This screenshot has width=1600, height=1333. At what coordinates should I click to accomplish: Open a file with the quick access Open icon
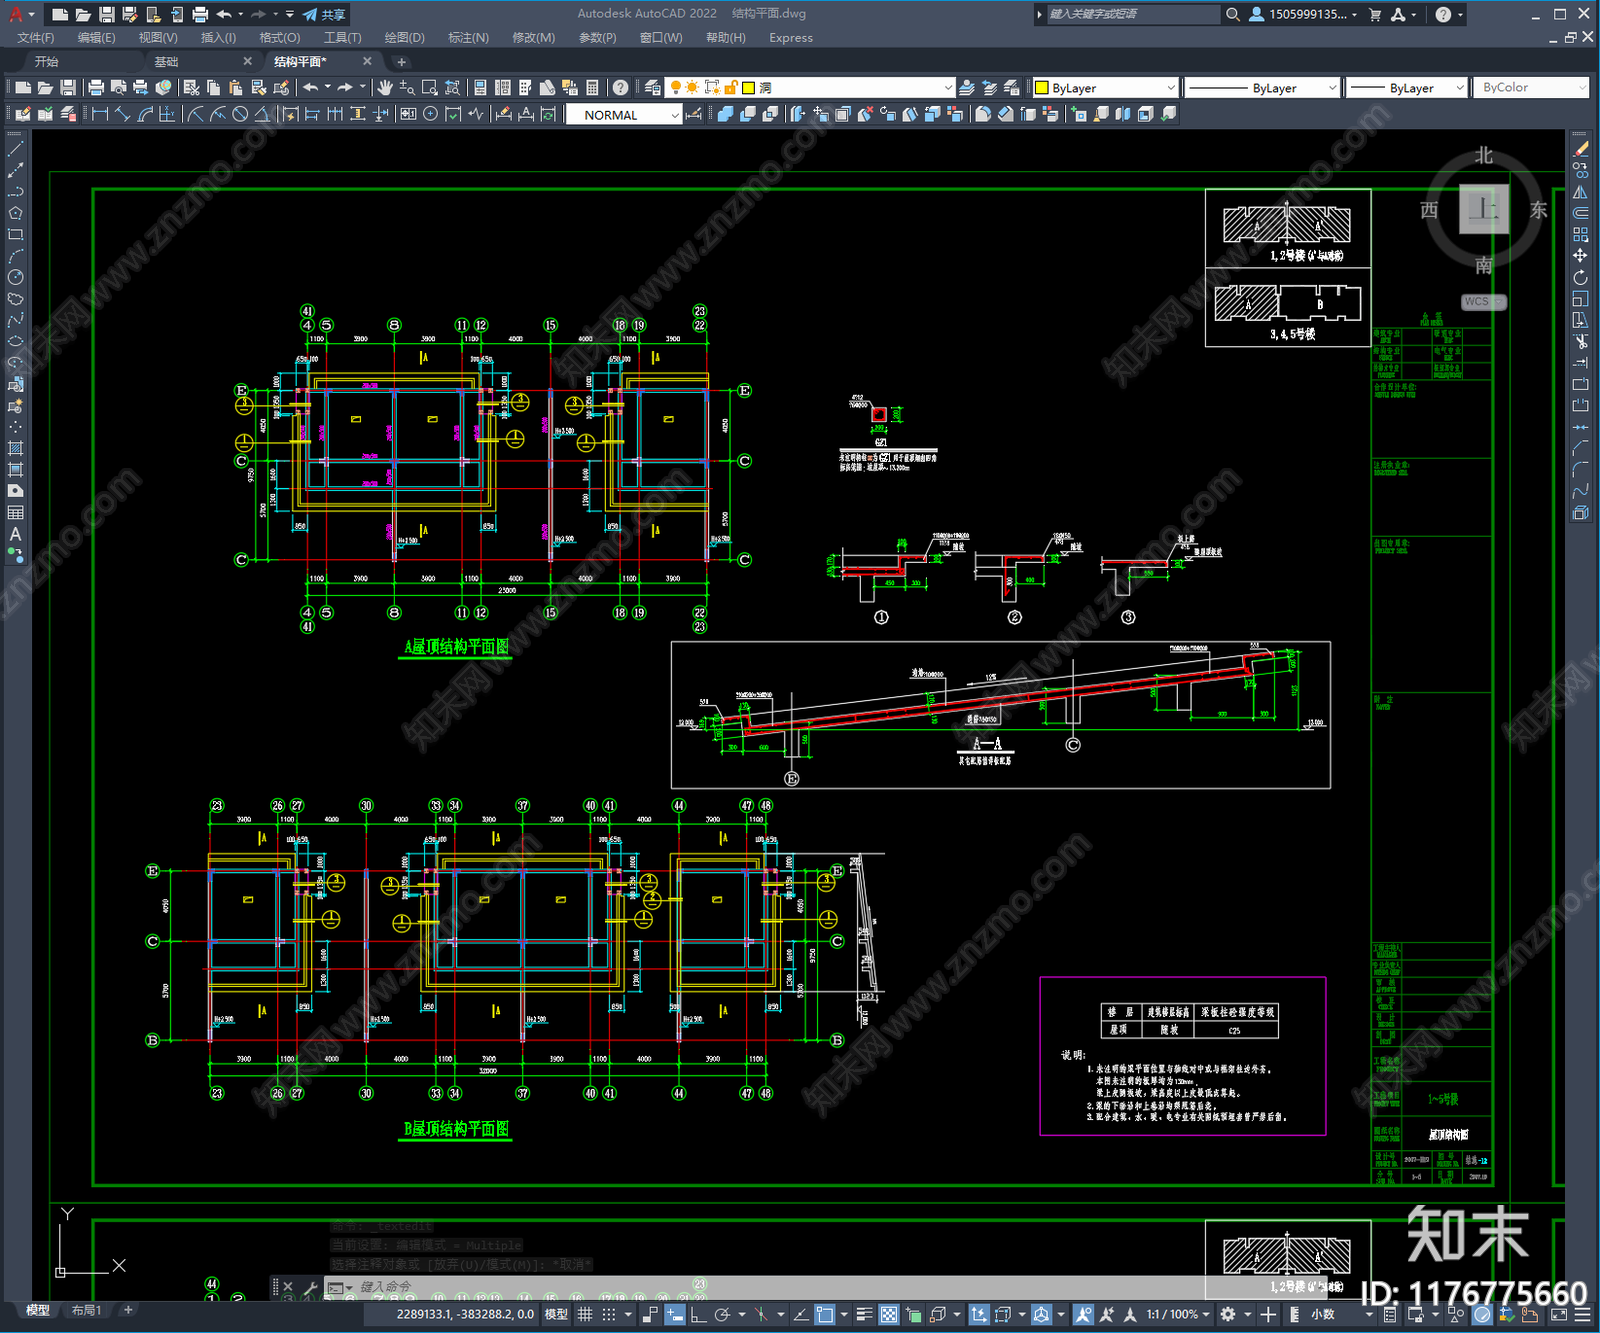(83, 14)
